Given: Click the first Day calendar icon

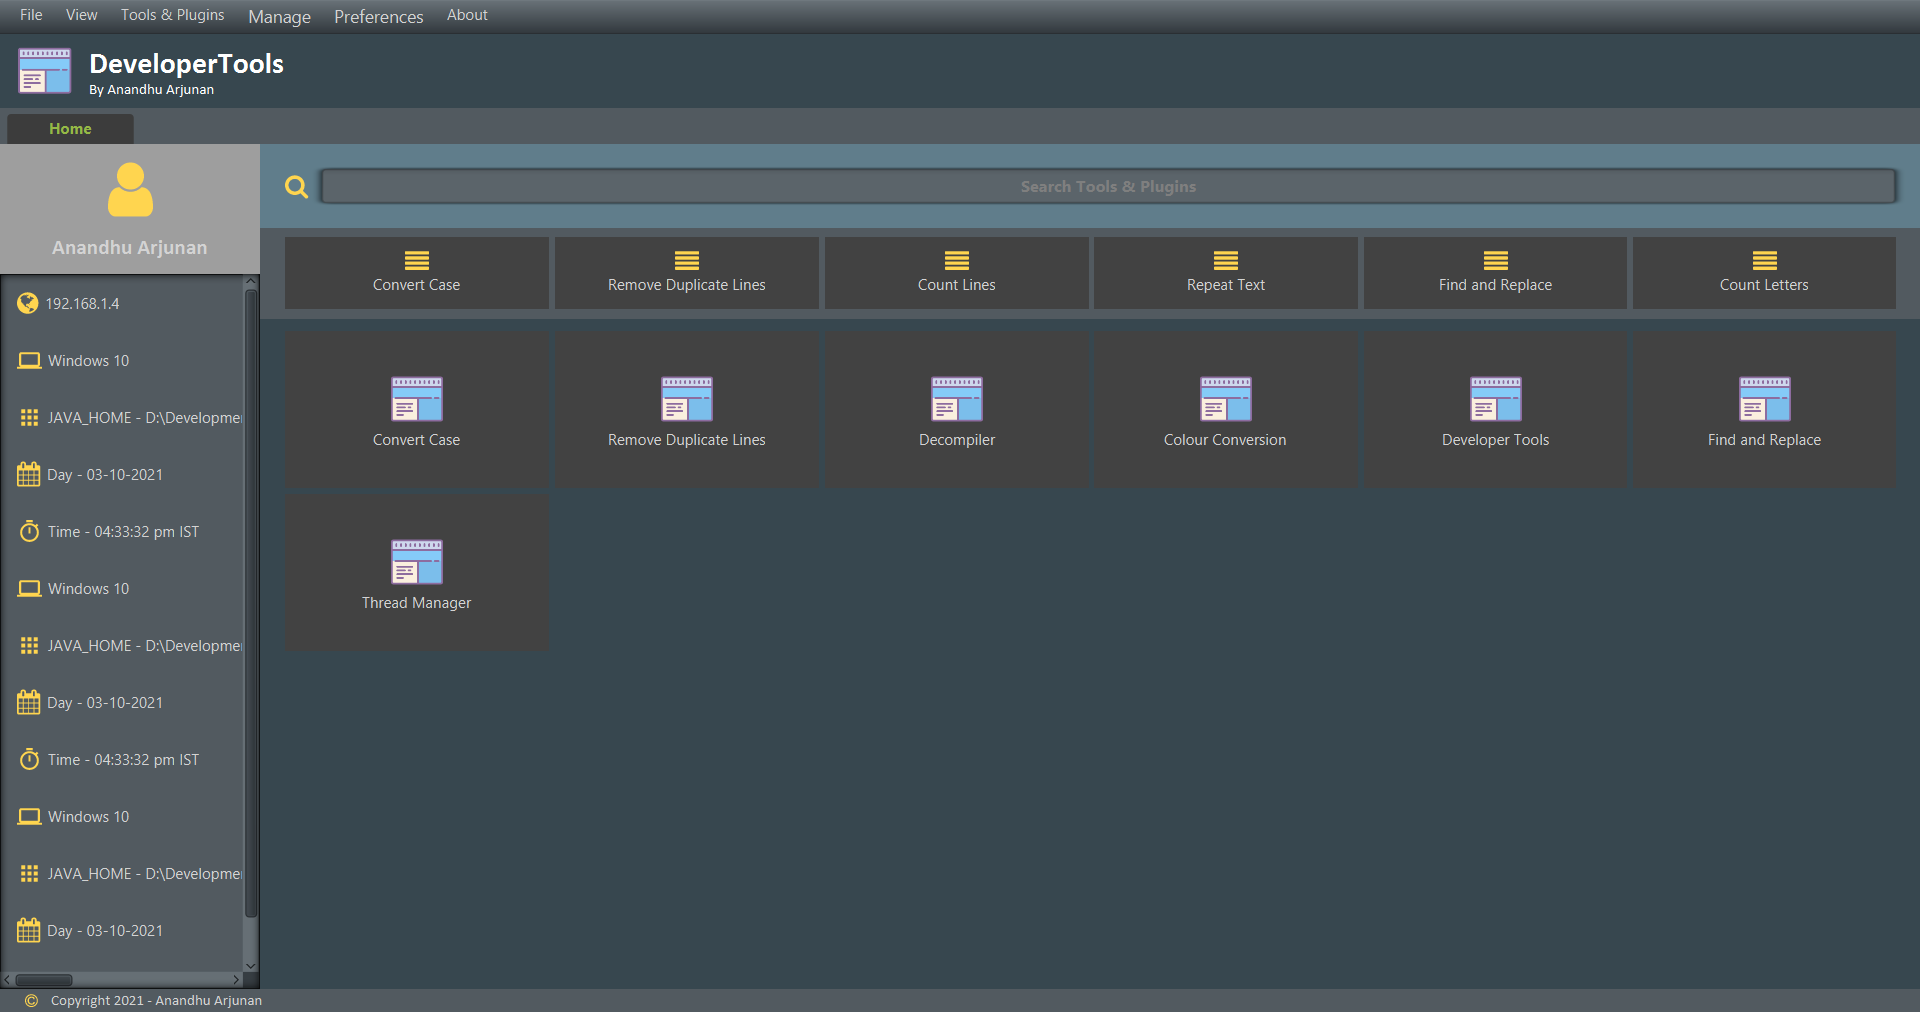Looking at the screenshot, I should 29,474.
